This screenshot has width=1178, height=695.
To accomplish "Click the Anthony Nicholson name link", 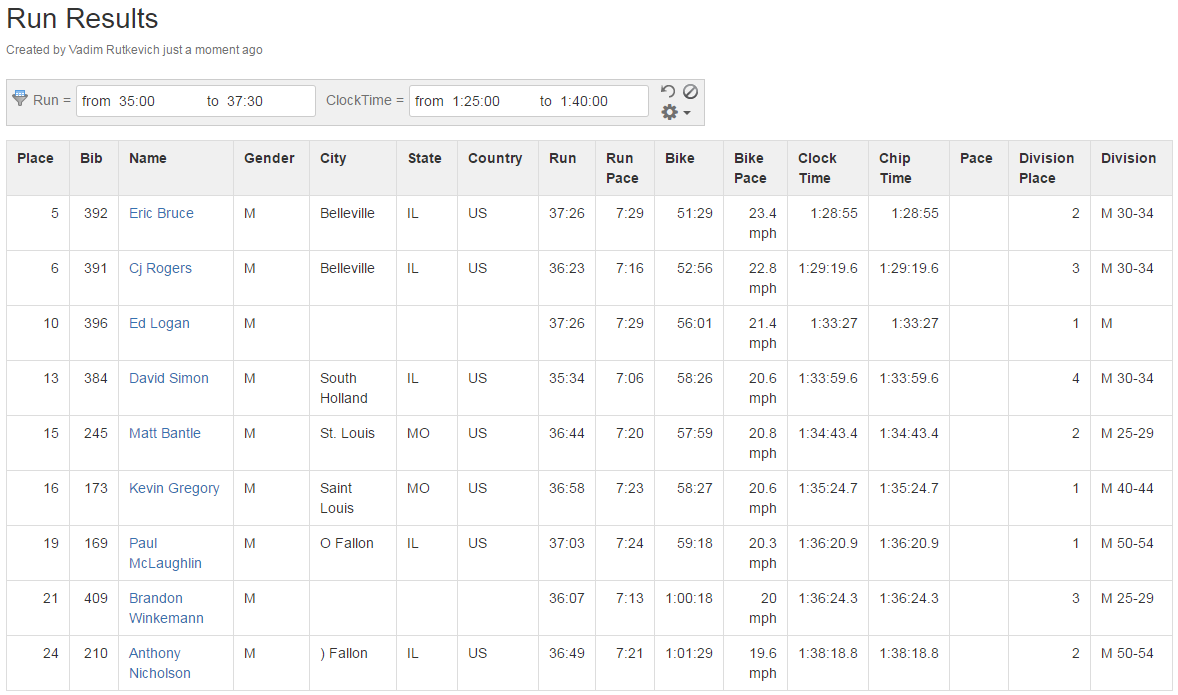I will point(159,663).
